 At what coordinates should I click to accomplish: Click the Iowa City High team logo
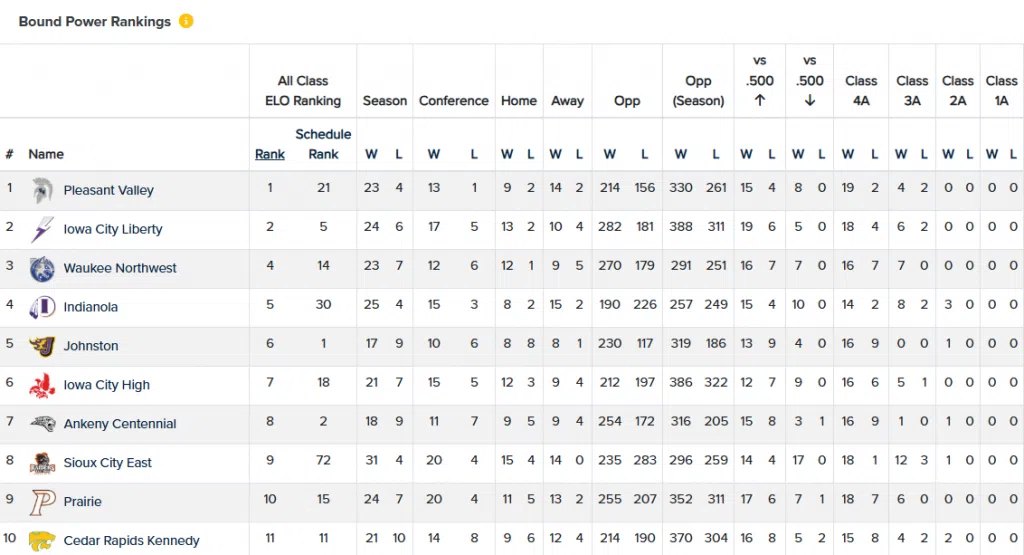[42, 385]
